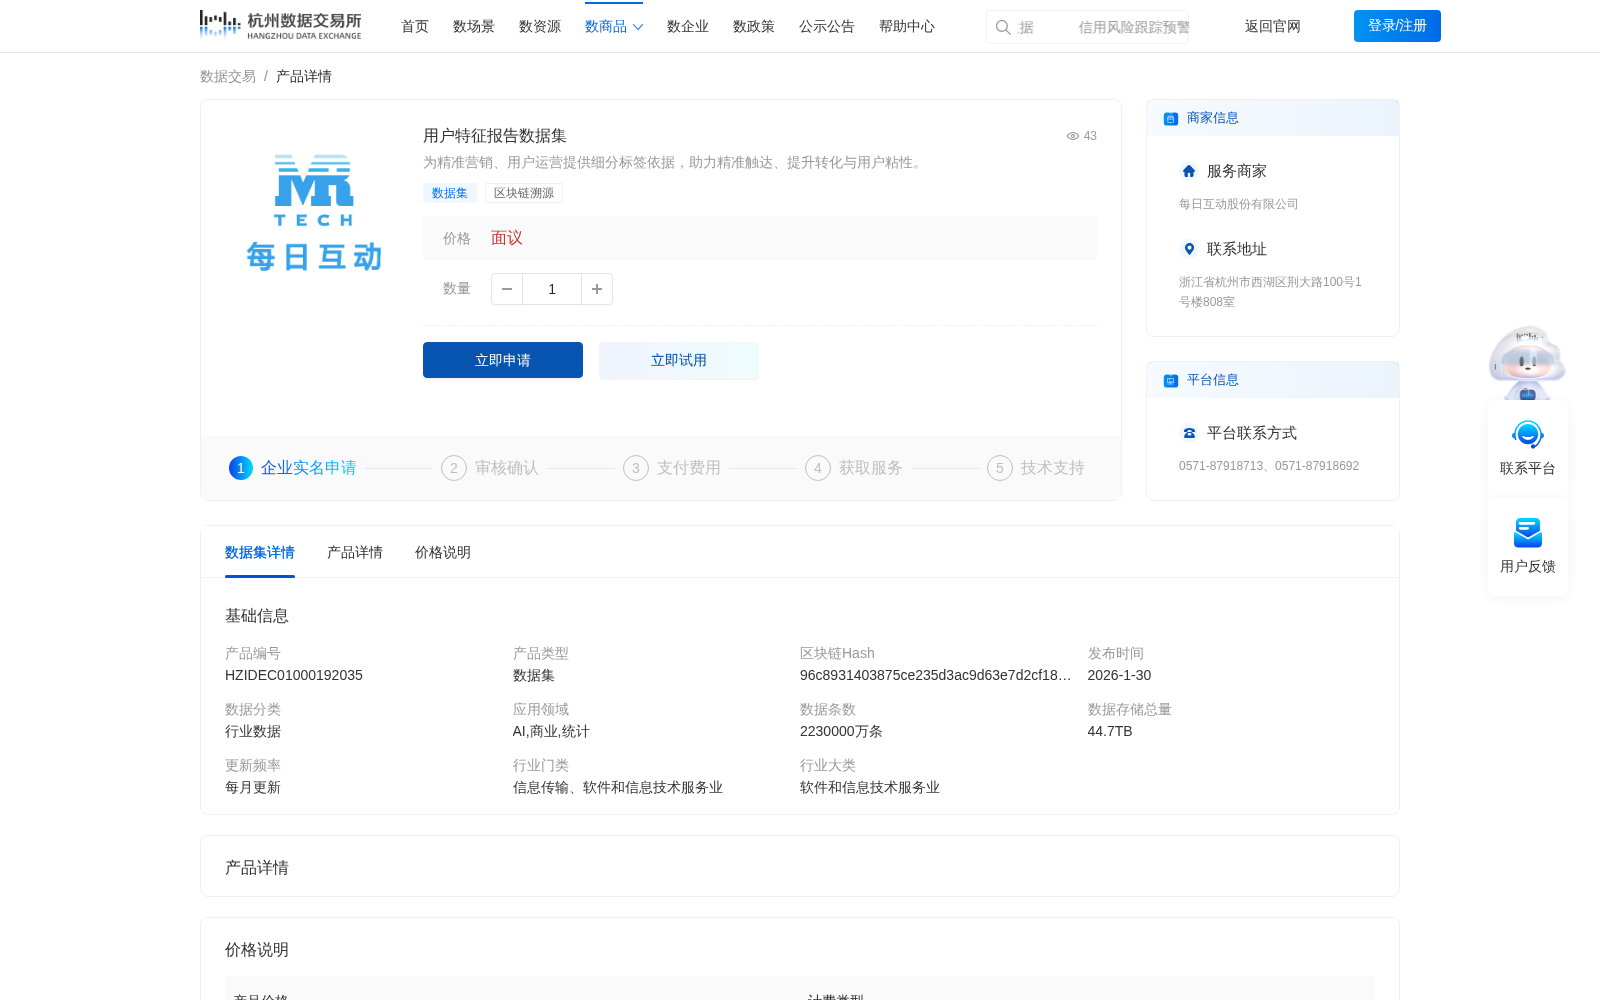This screenshot has width=1600, height=1000.
Task: Open 用户反馈 feedback panel
Action: 1528,546
